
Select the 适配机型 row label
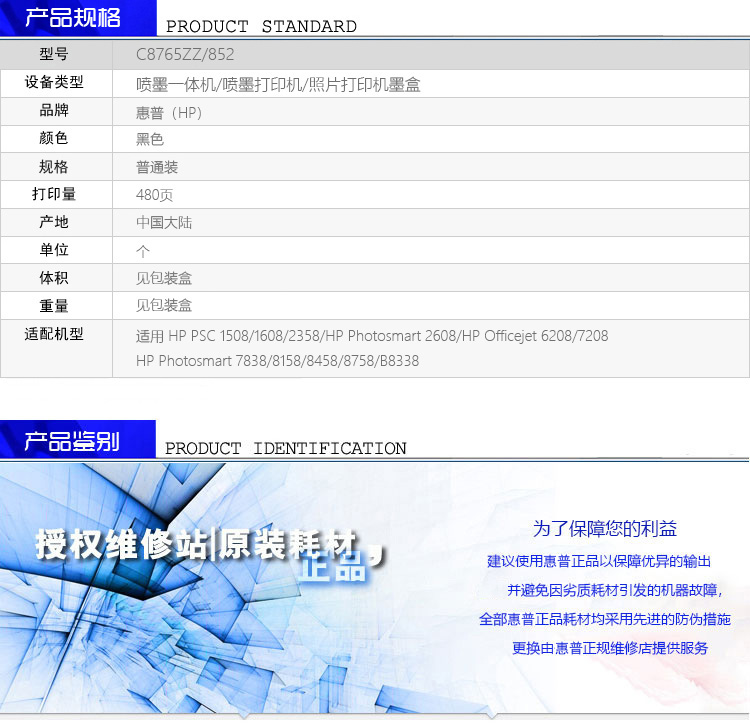pos(54,333)
